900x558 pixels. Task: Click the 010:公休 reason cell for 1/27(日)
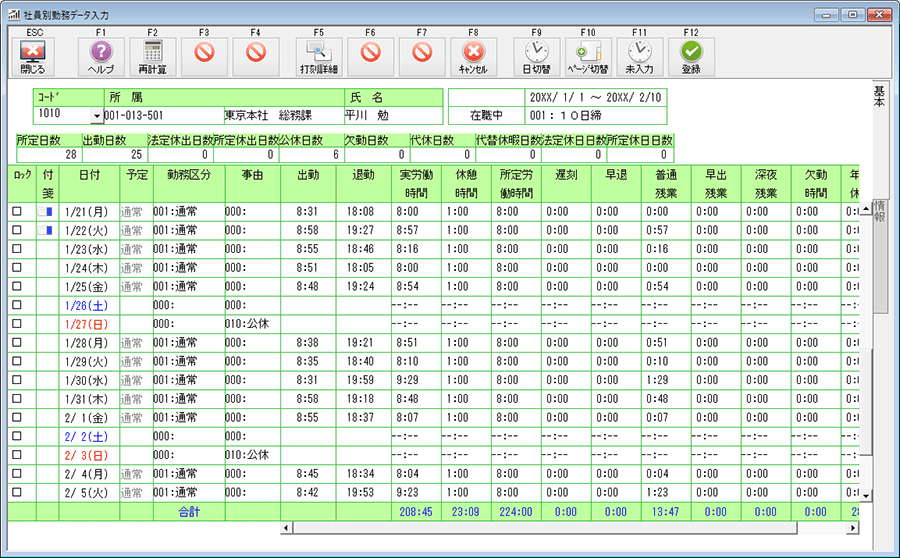point(253,324)
